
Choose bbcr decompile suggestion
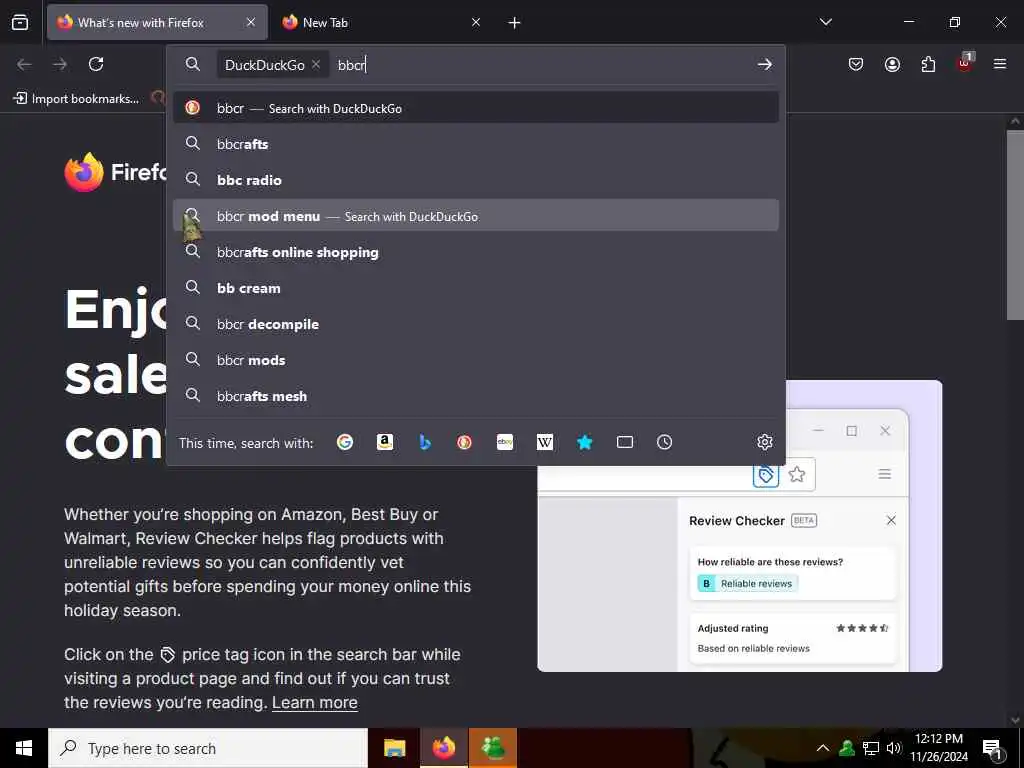coord(475,323)
